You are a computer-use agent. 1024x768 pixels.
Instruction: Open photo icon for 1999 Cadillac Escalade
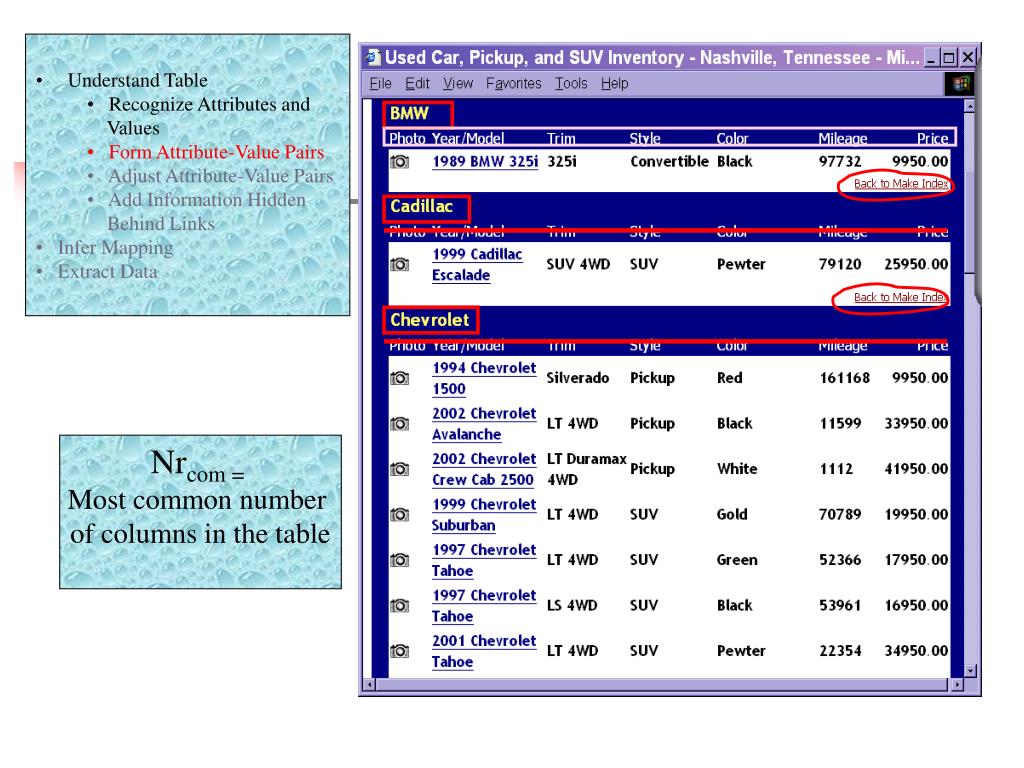[x=400, y=264]
